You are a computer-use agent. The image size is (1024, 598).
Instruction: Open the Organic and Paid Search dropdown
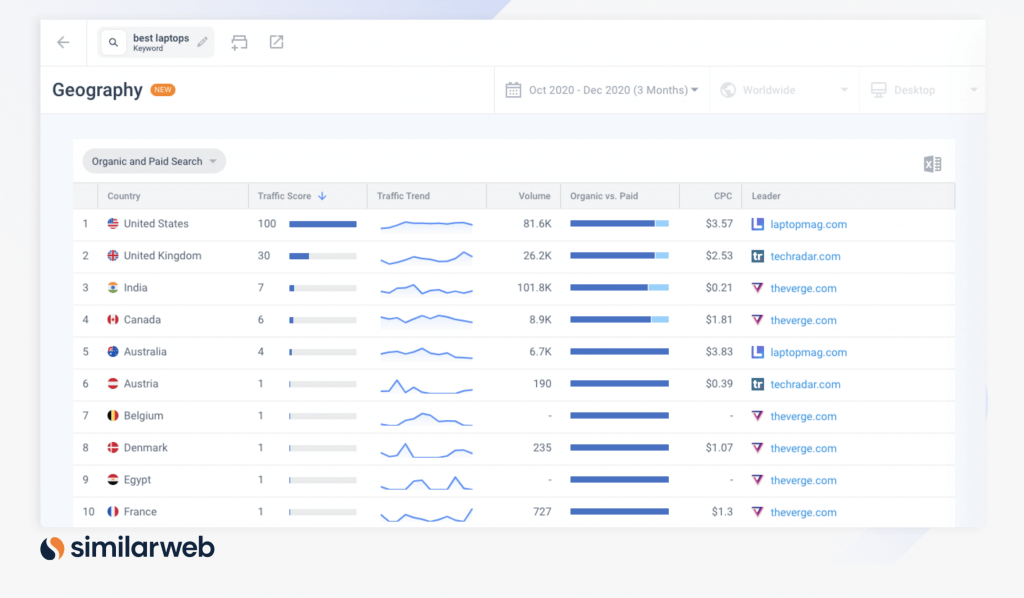point(154,161)
